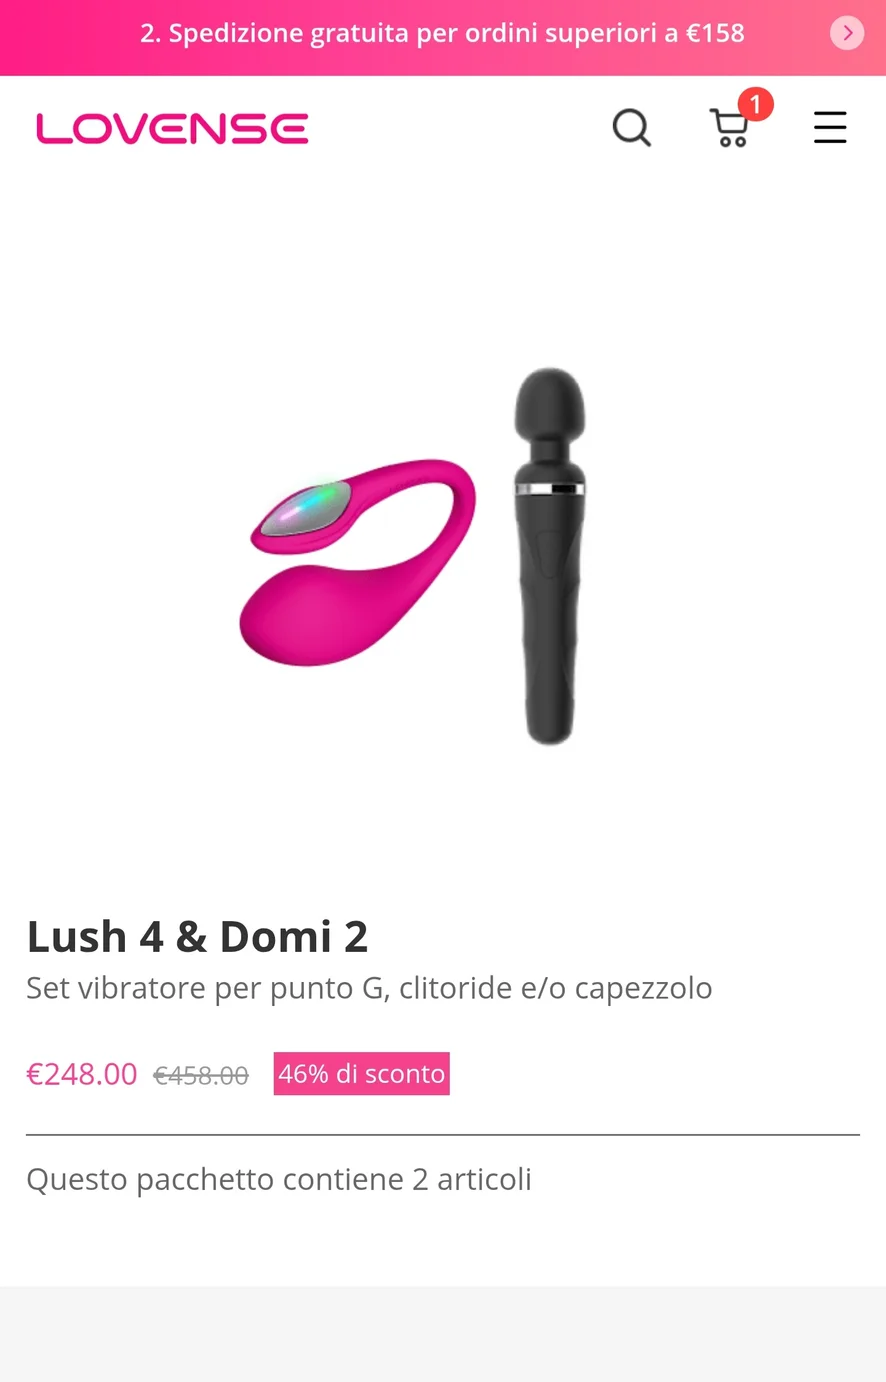This screenshot has width=886, height=1382.
Task: Open search with the magnifier icon
Action: 631,128
